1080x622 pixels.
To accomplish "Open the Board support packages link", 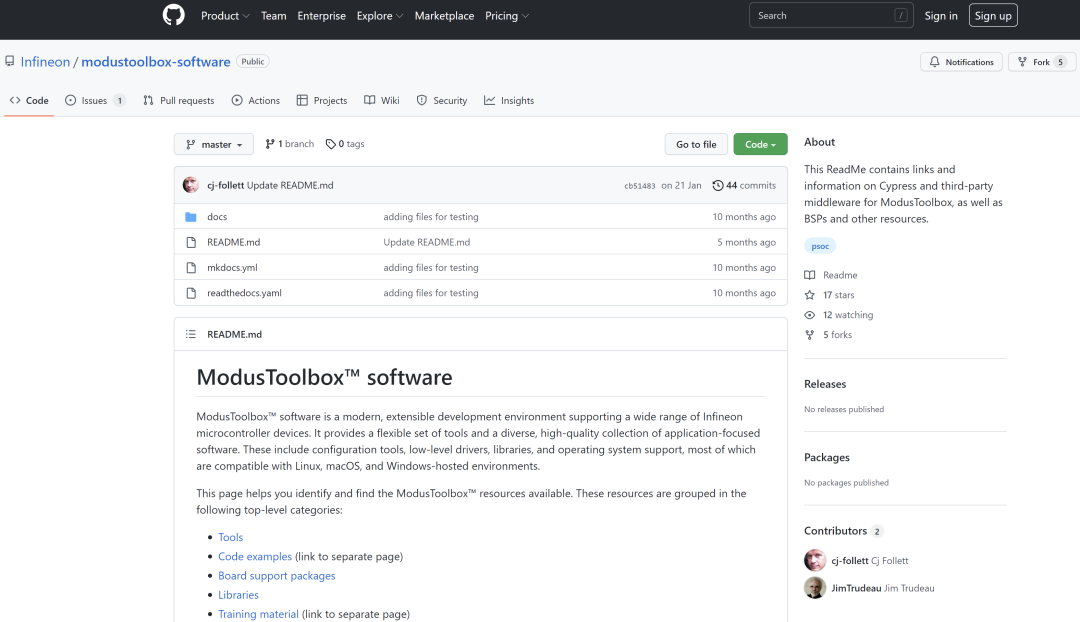I will 277,576.
